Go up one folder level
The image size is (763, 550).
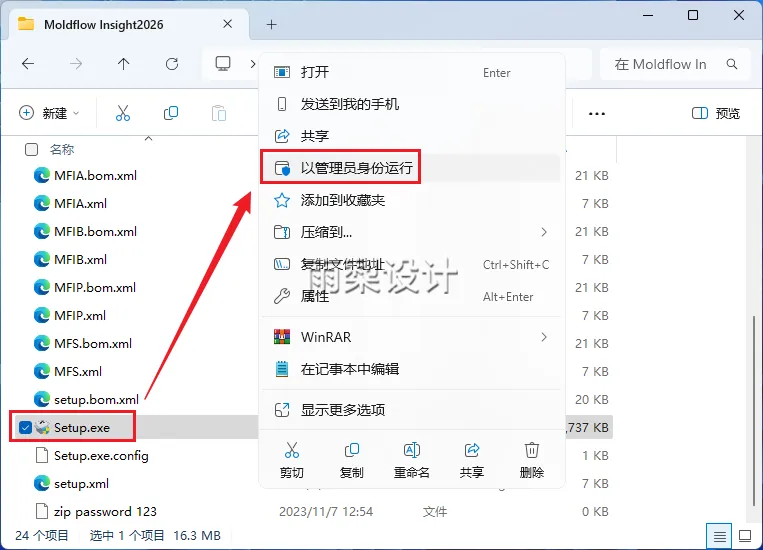click(123, 64)
